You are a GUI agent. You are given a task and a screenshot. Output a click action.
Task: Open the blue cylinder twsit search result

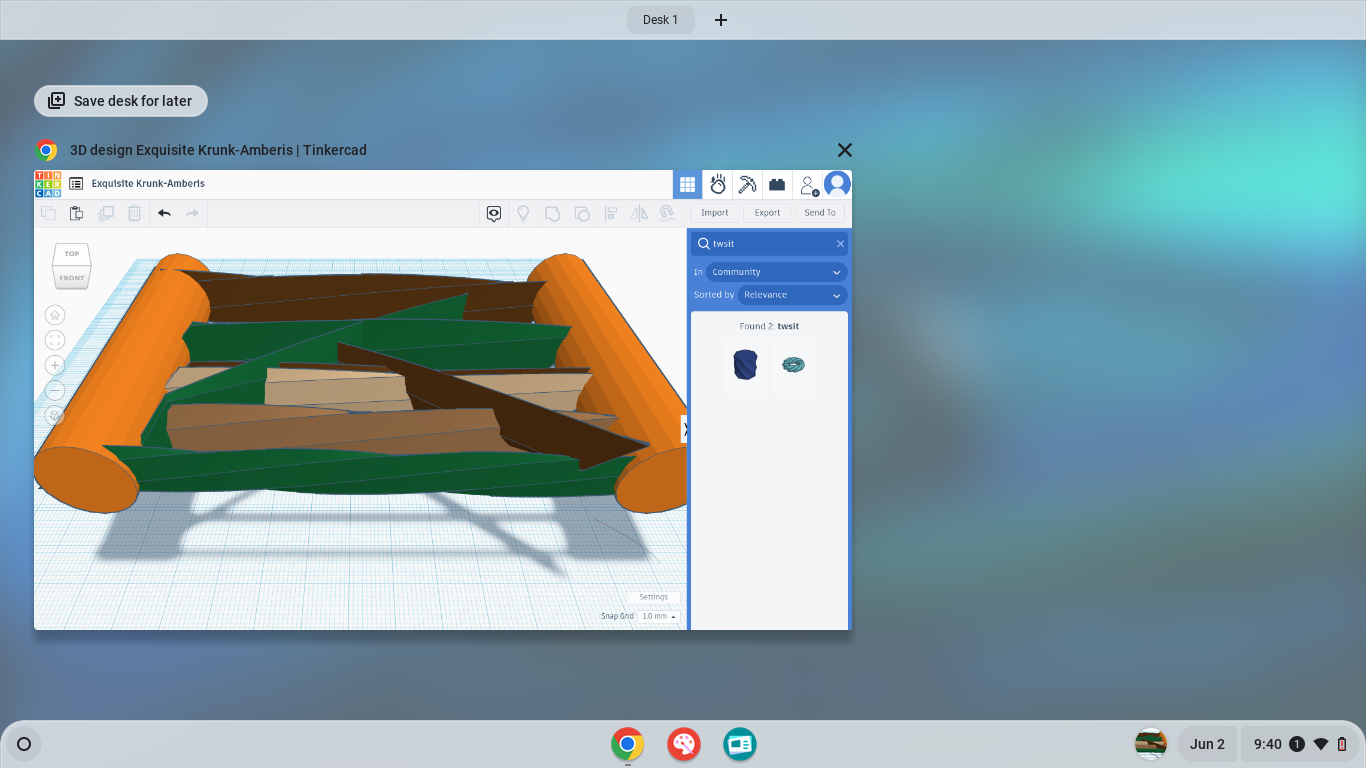click(745, 365)
